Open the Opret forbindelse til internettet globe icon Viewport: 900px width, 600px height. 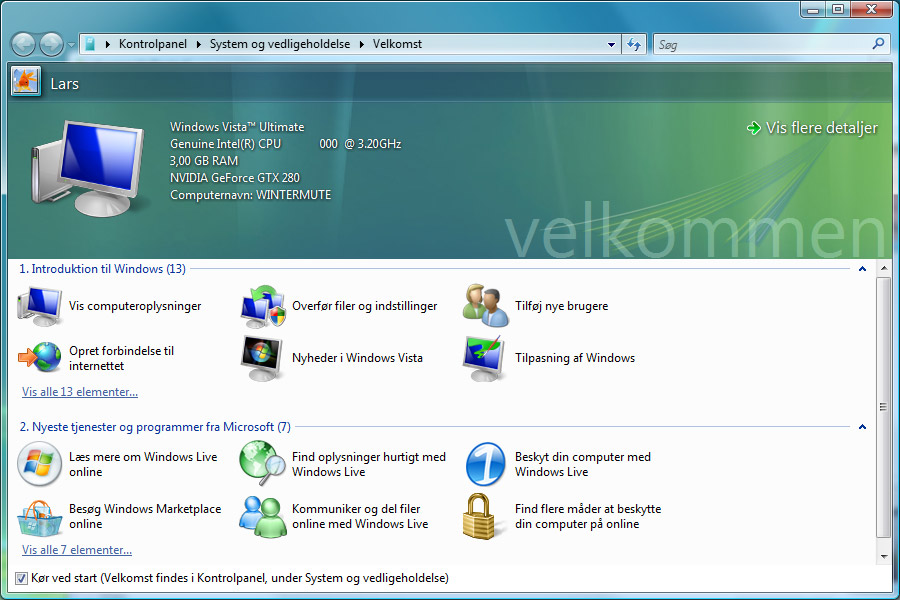click(40, 358)
